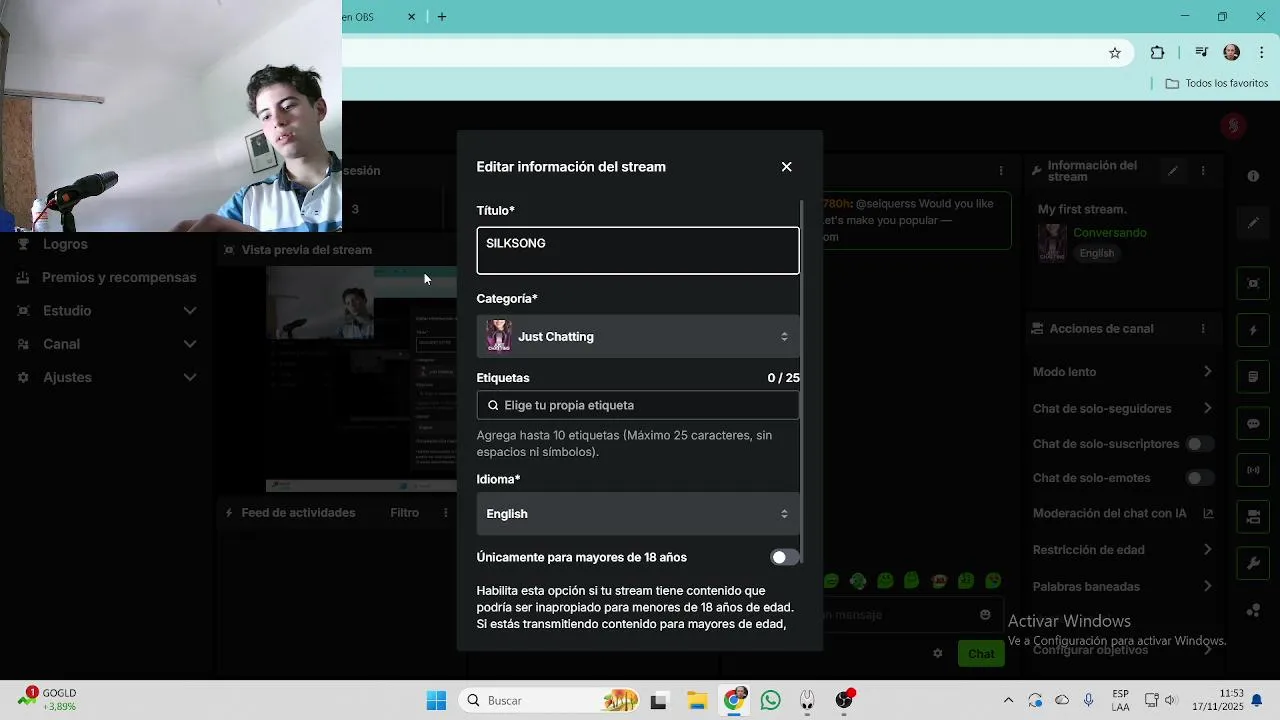
Task: Click the three-circles icon in right sidebar
Action: 1253,611
